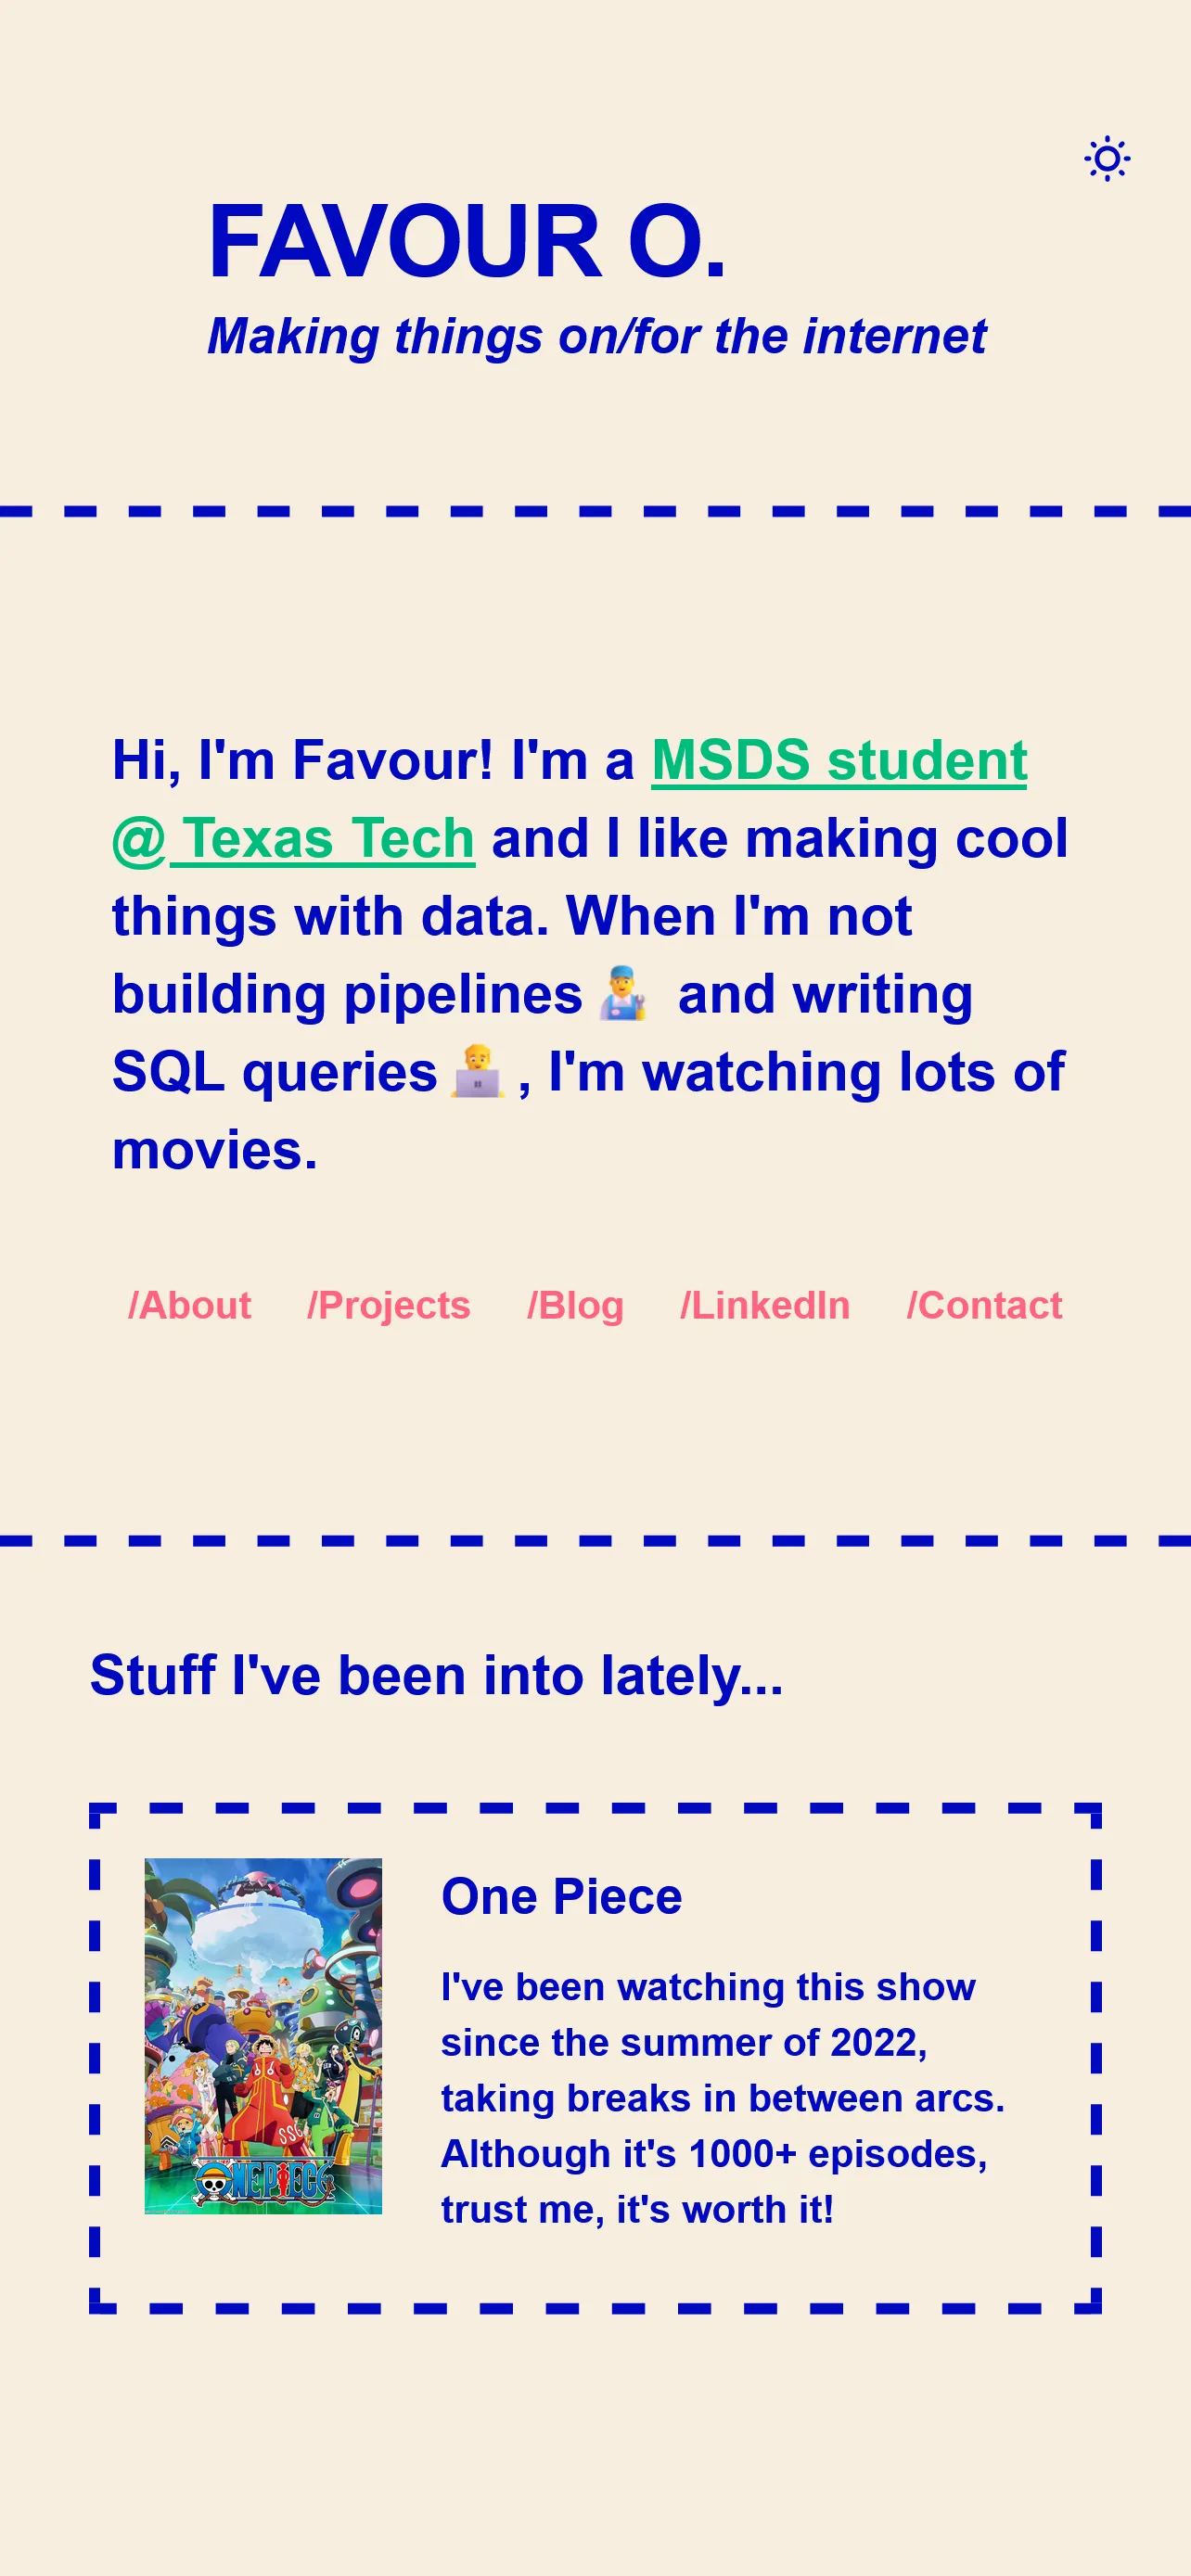Click the One Piece card title
The image size is (1191, 2576).
(562, 1896)
